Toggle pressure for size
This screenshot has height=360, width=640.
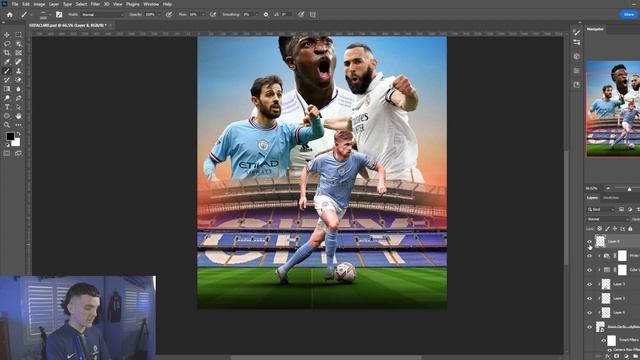coord(301,14)
